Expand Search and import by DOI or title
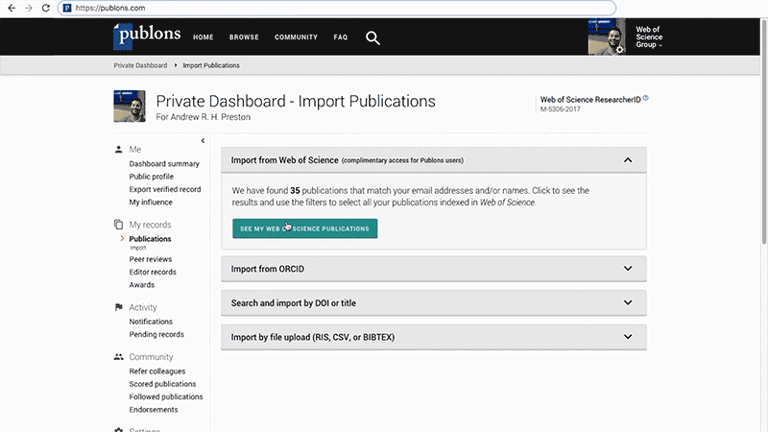Screen dimensions: 768x432 coord(628,303)
